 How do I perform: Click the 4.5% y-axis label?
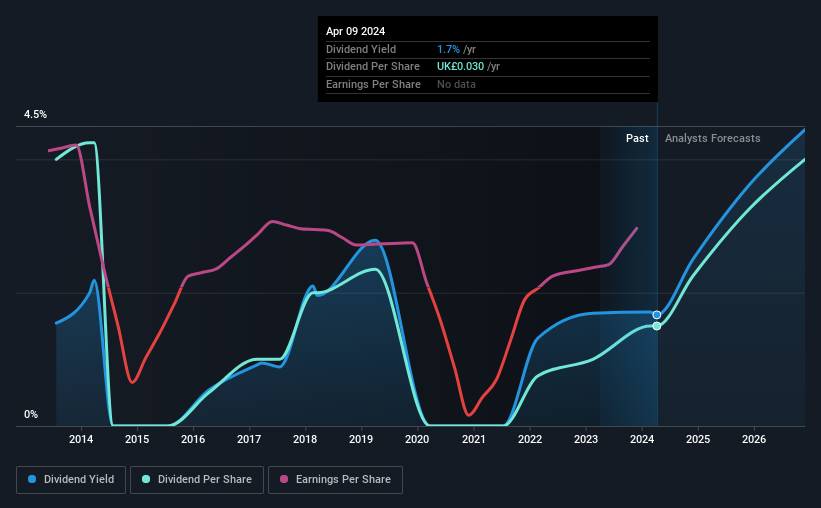point(35,114)
